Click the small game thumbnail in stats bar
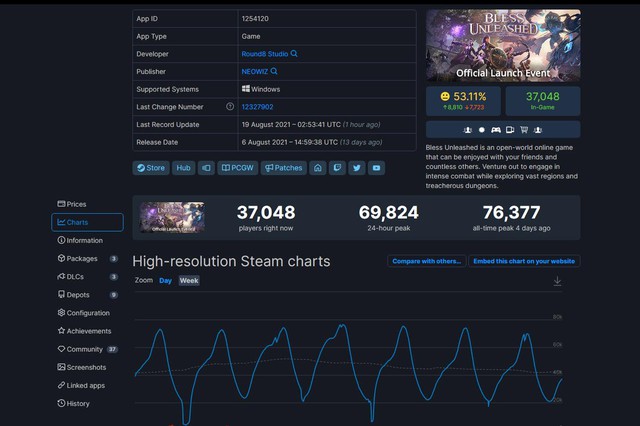 coord(172,217)
